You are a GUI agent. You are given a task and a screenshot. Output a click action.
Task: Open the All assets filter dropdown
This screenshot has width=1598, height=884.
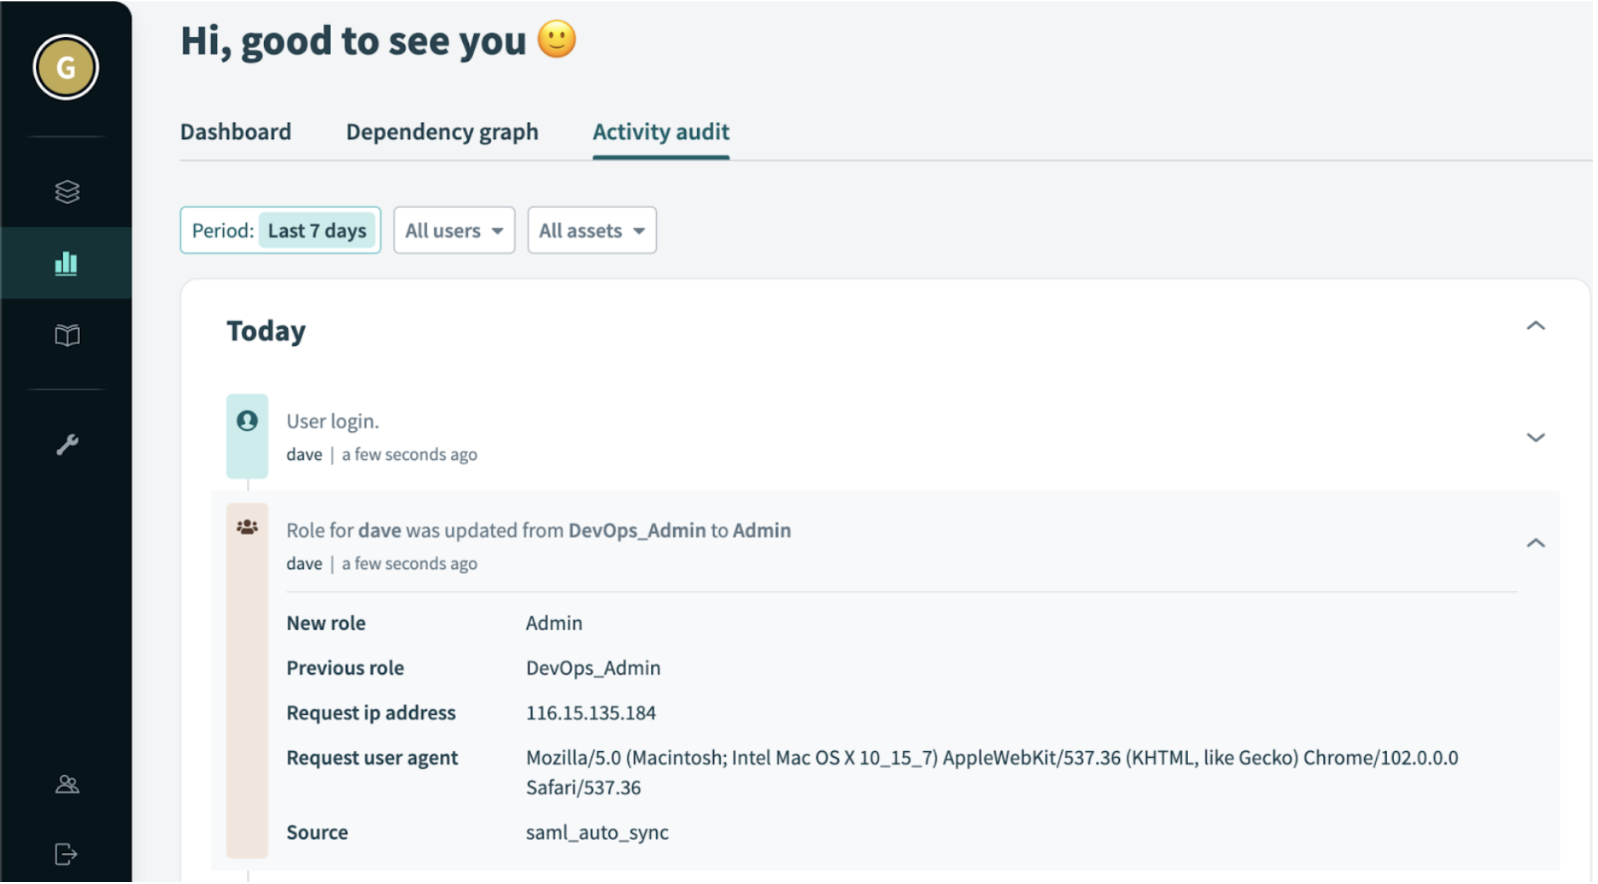click(592, 231)
